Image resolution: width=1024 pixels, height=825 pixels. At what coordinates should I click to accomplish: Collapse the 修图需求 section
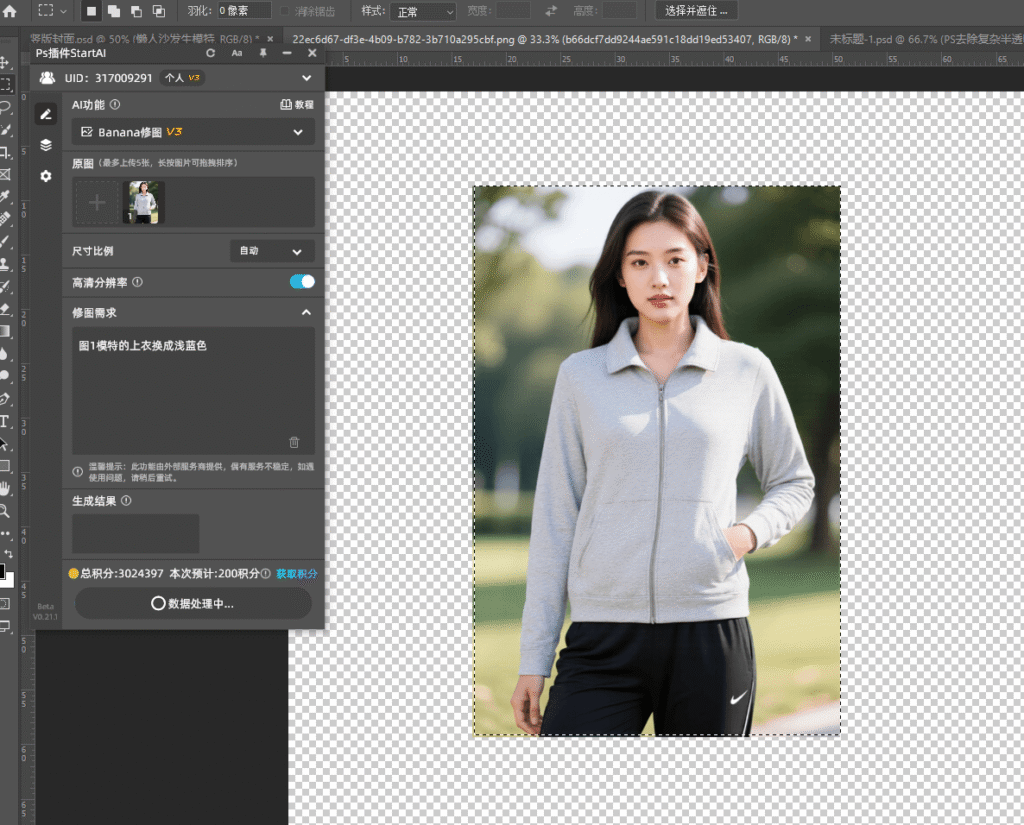coord(306,313)
